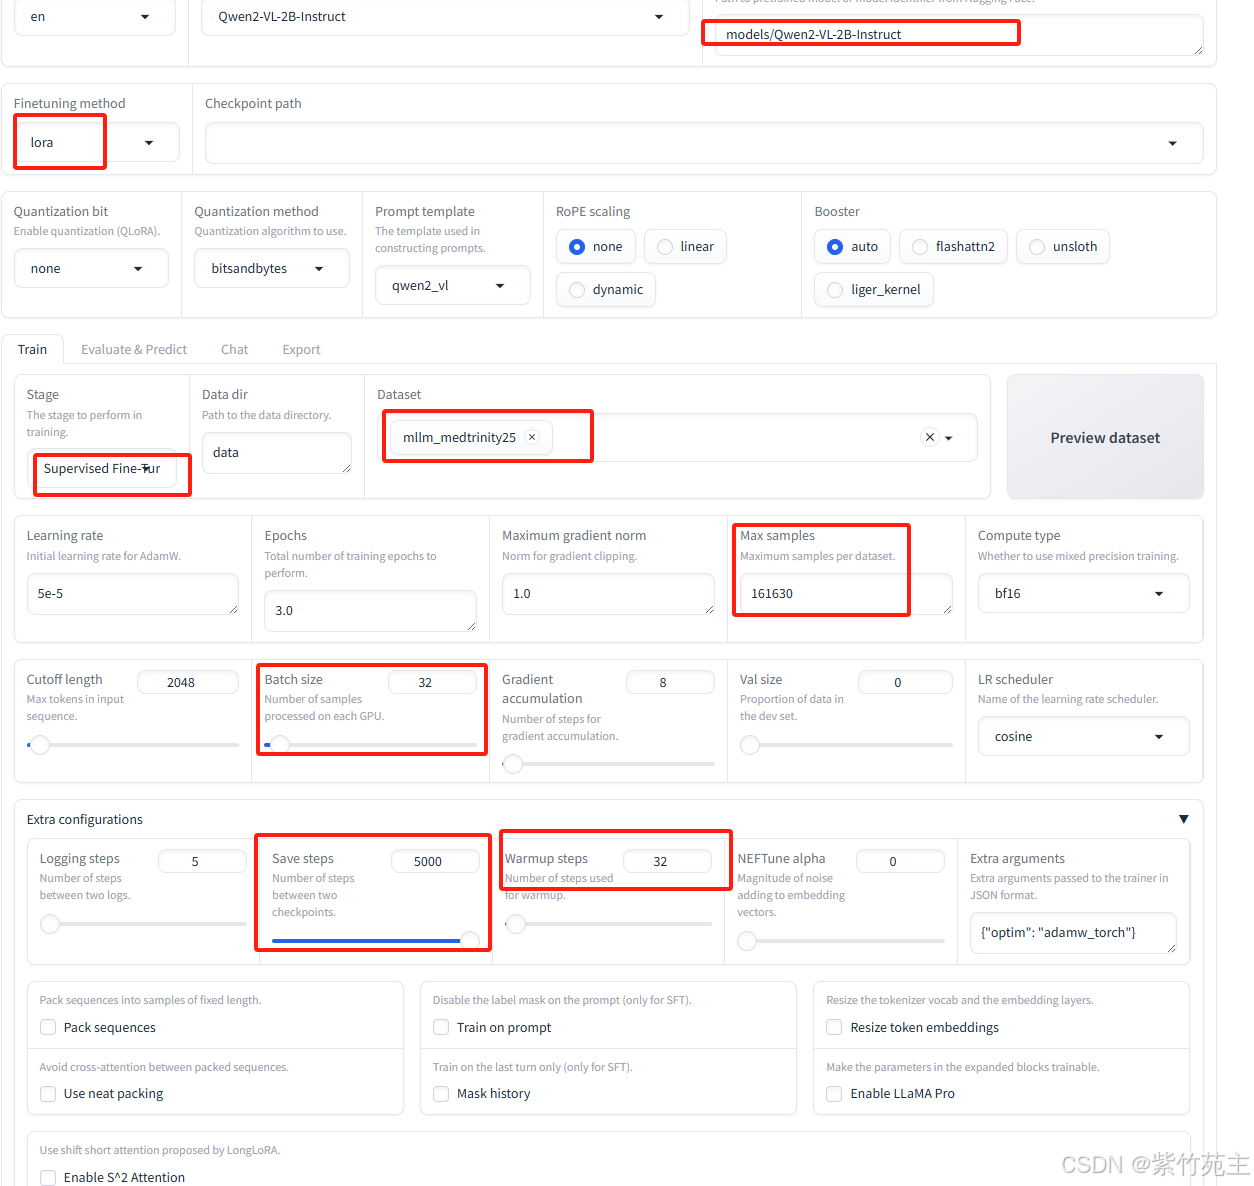Click the Epochs field 3.0
The height and width of the screenshot is (1186, 1254).
tap(370, 611)
